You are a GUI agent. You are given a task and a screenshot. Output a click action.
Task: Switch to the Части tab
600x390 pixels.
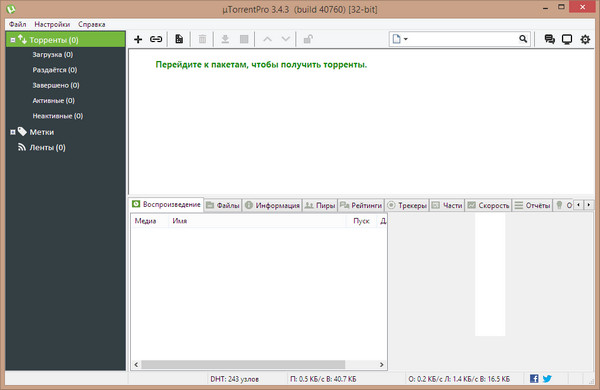coord(447,206)
